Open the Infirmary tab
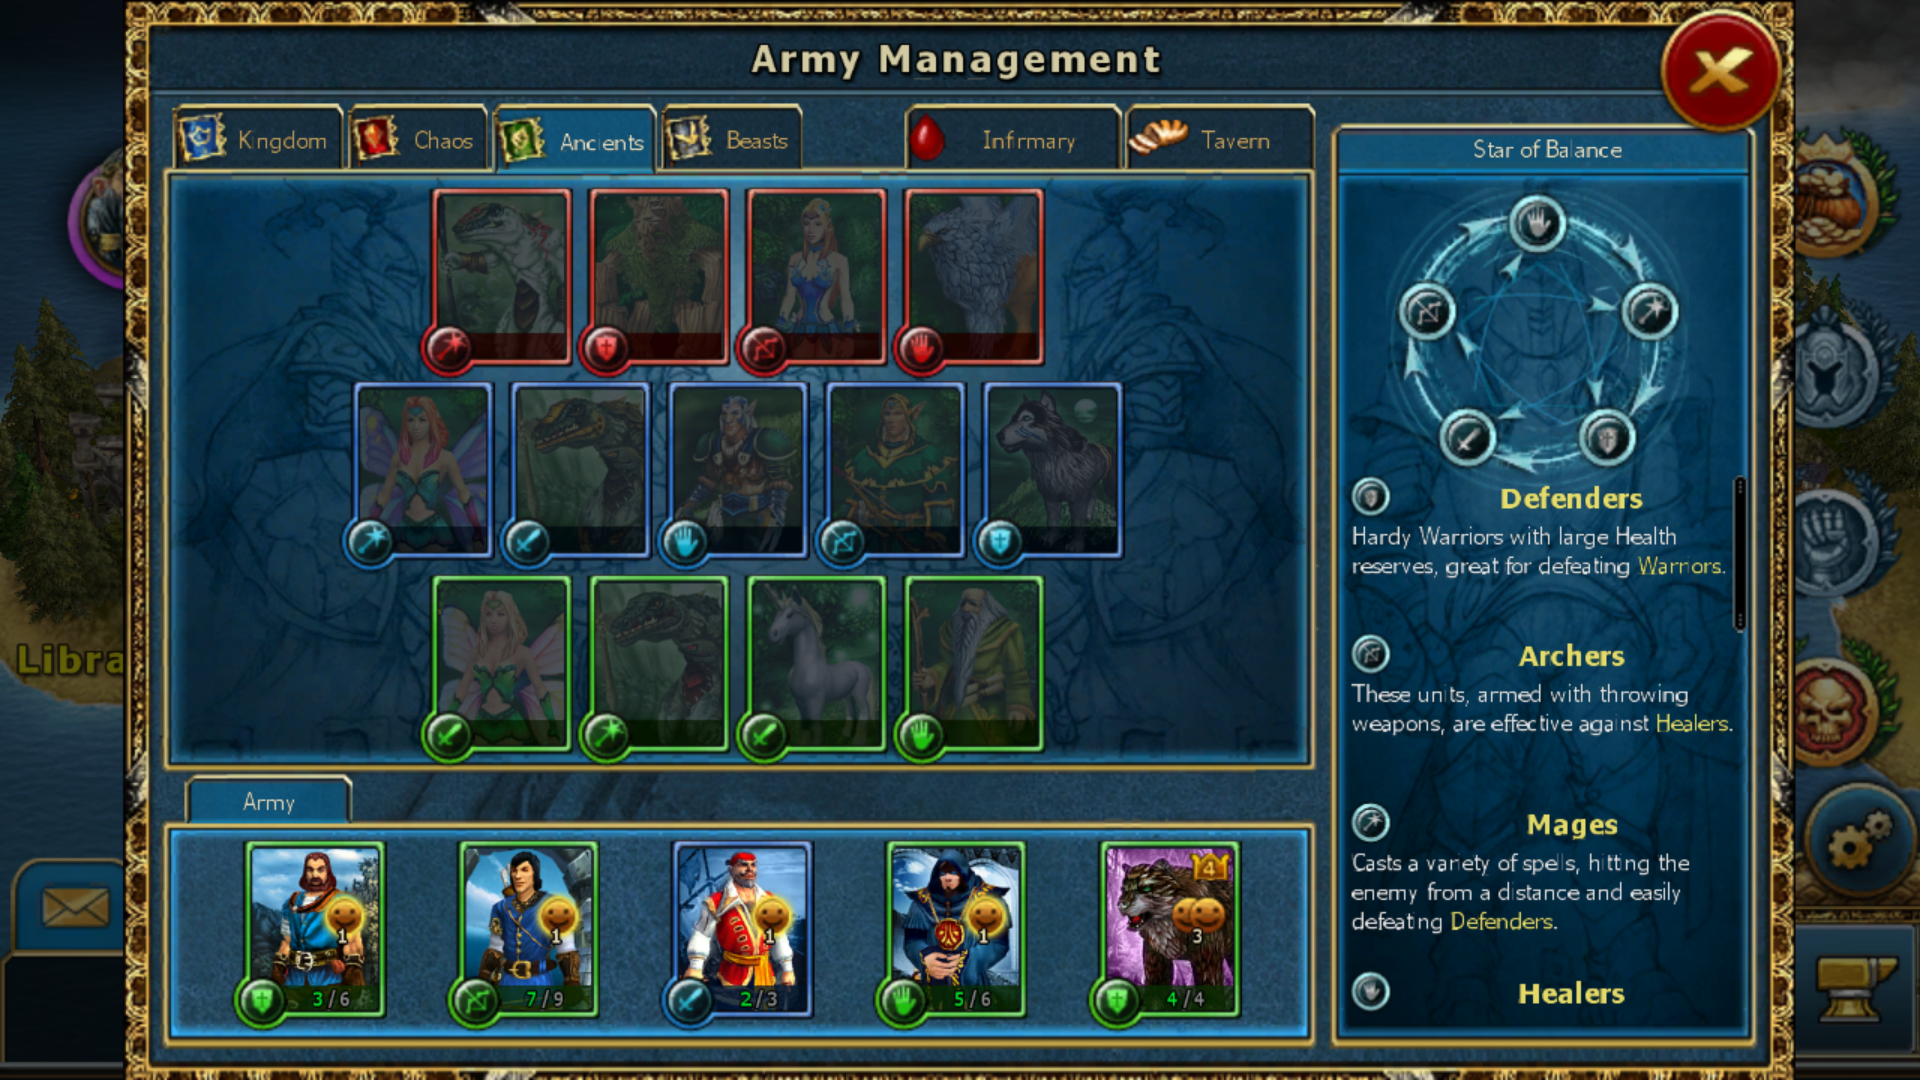This screenshot has width=1920, height=1080. 1013,139
